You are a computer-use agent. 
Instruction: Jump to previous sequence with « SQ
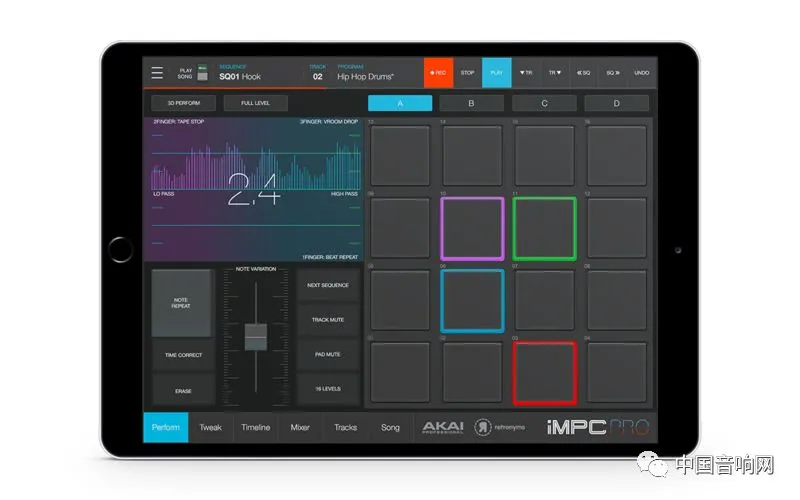coord(584,72)
